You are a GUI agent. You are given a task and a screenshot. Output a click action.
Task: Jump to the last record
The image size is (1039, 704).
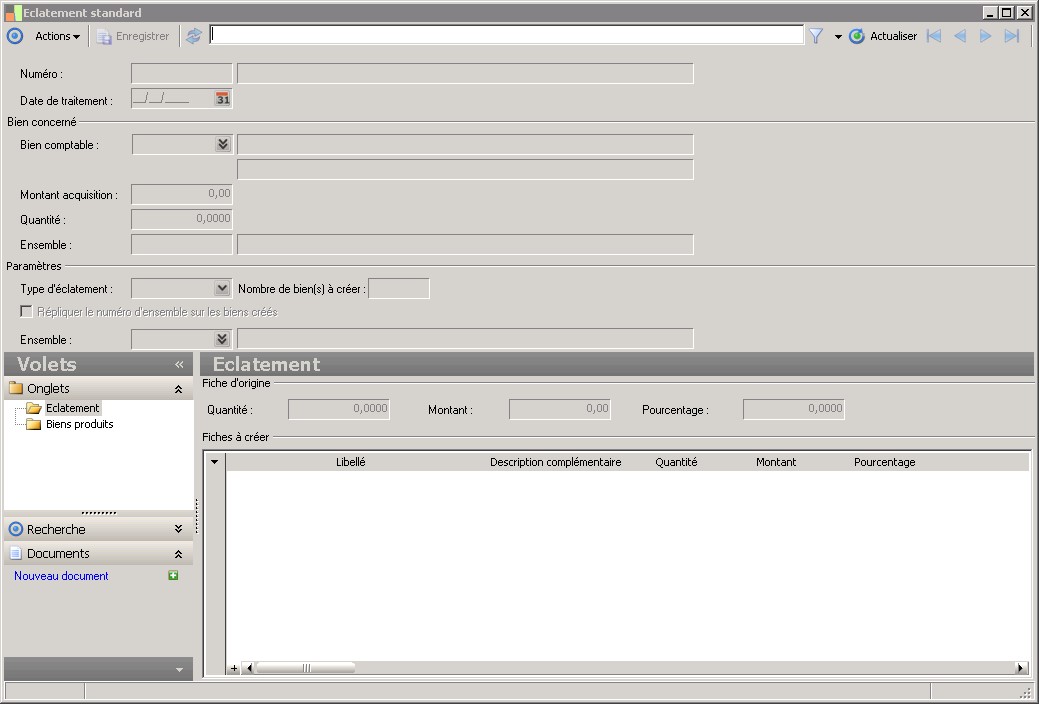point(1011,36)
